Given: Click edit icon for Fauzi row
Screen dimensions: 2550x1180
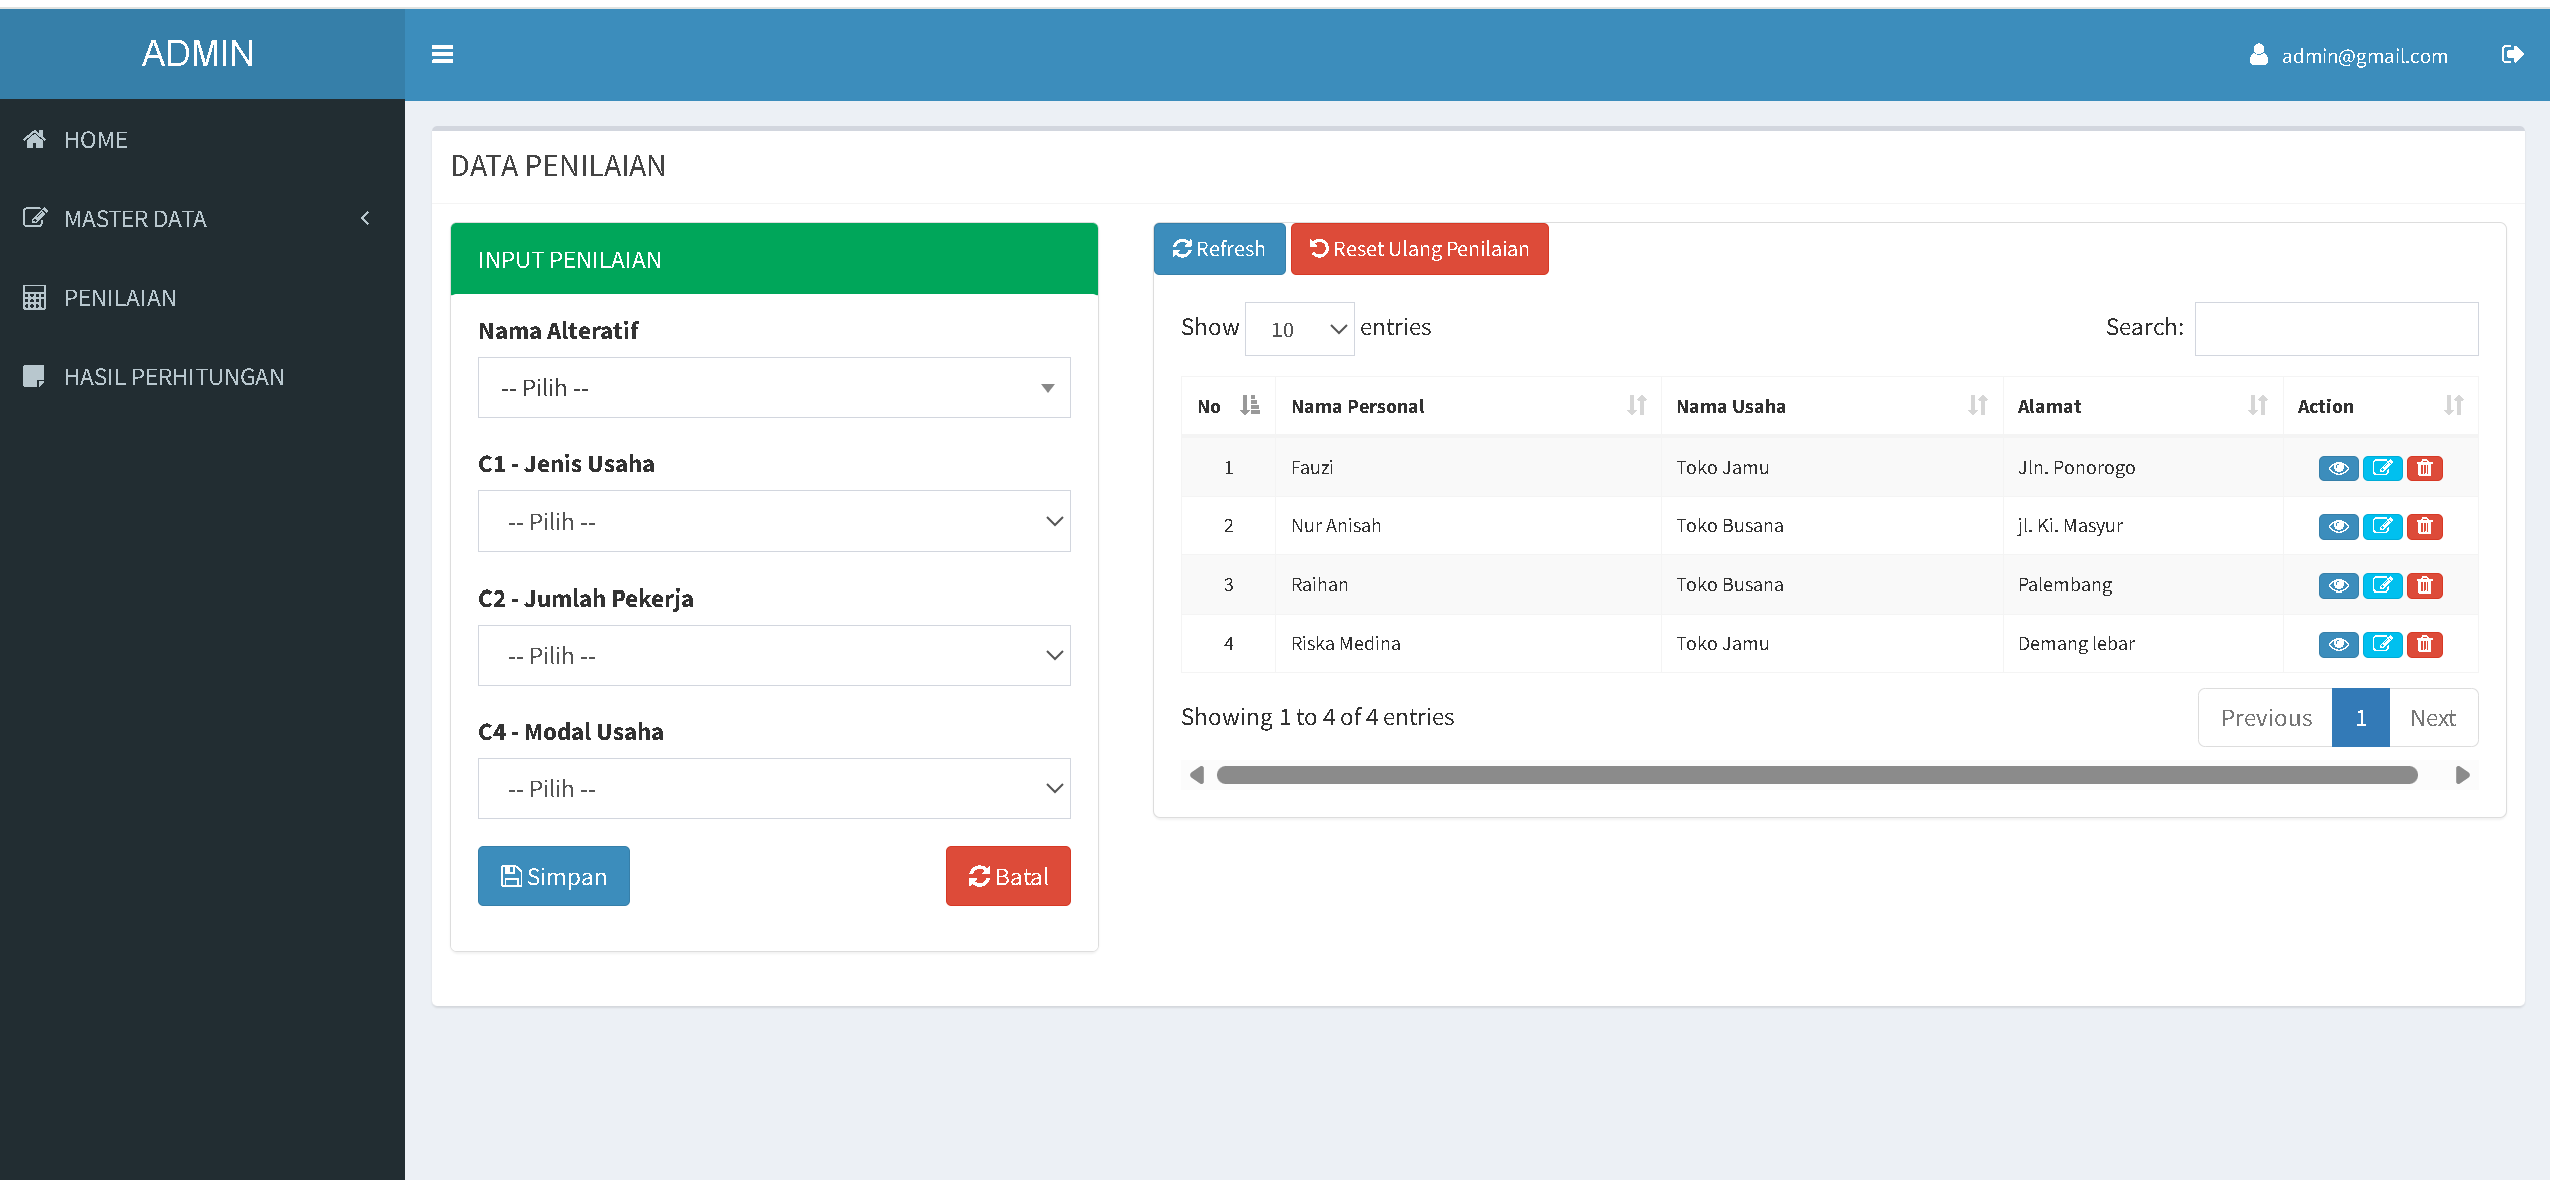Looking at the screenshot, I should [x=2382, y=468].
